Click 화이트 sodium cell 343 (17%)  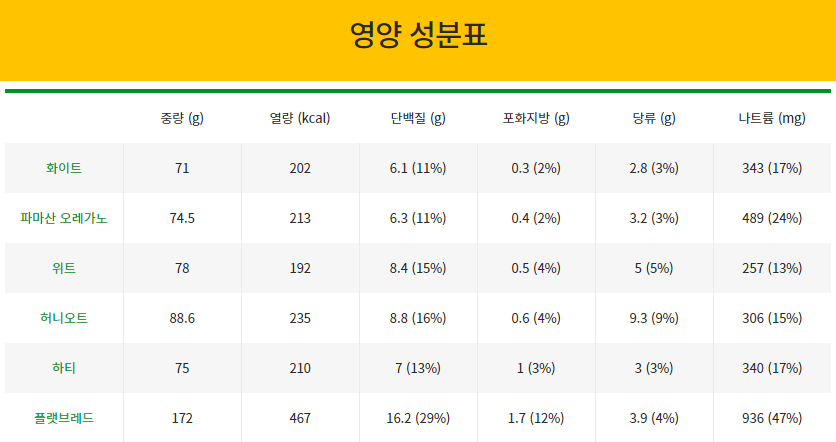coord(772,168)
